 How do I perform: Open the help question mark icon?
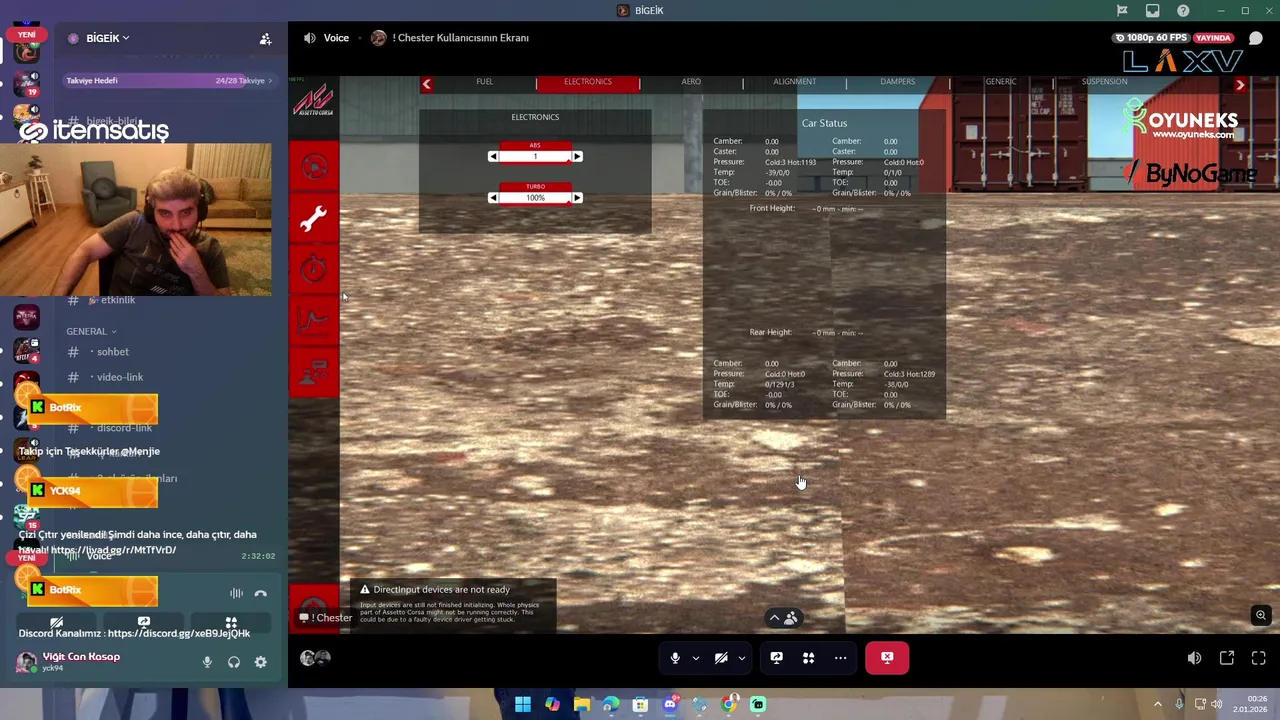(1183, 11)
